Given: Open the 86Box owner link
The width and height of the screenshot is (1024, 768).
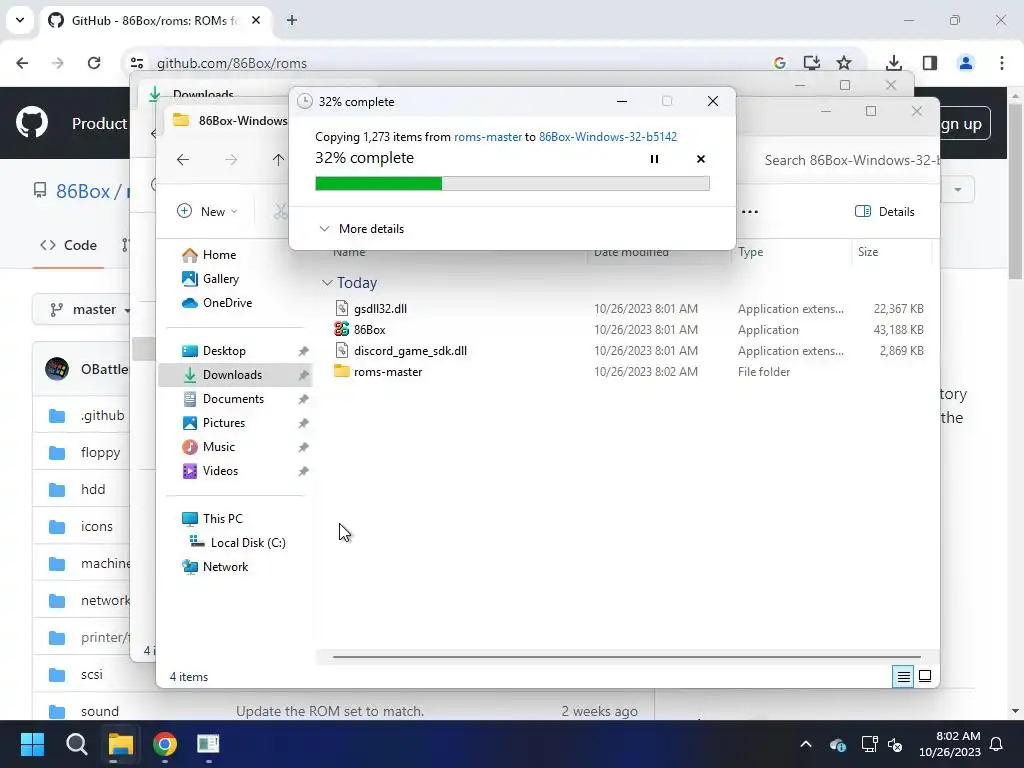Looking at the screenshot, I should coord(83,191).
